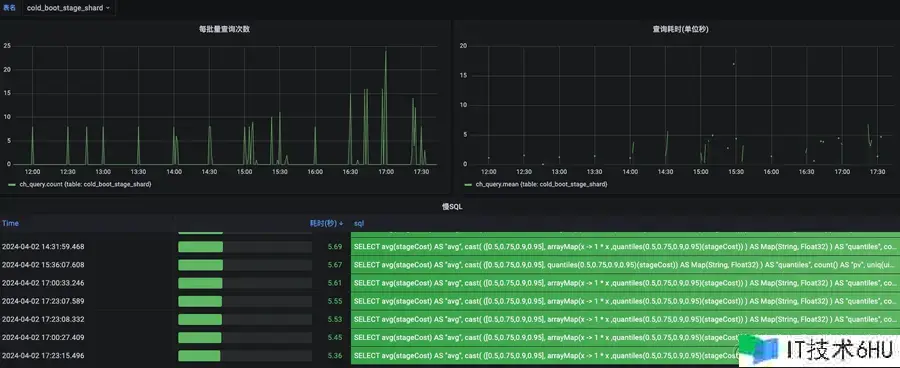Viewport: 900px width, 368px height.
Task: Click the 5.67 duration value
Action: (335, 265)
